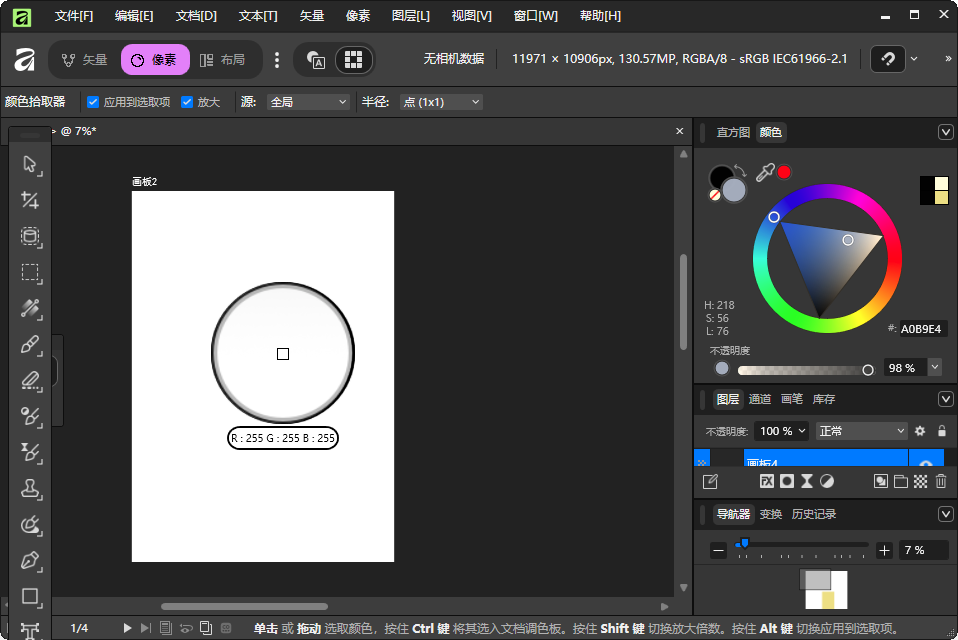Open the color opacity 98 % dropdown arrow
Viewport: 958px width, 640px height.
(x=935, y=367)
